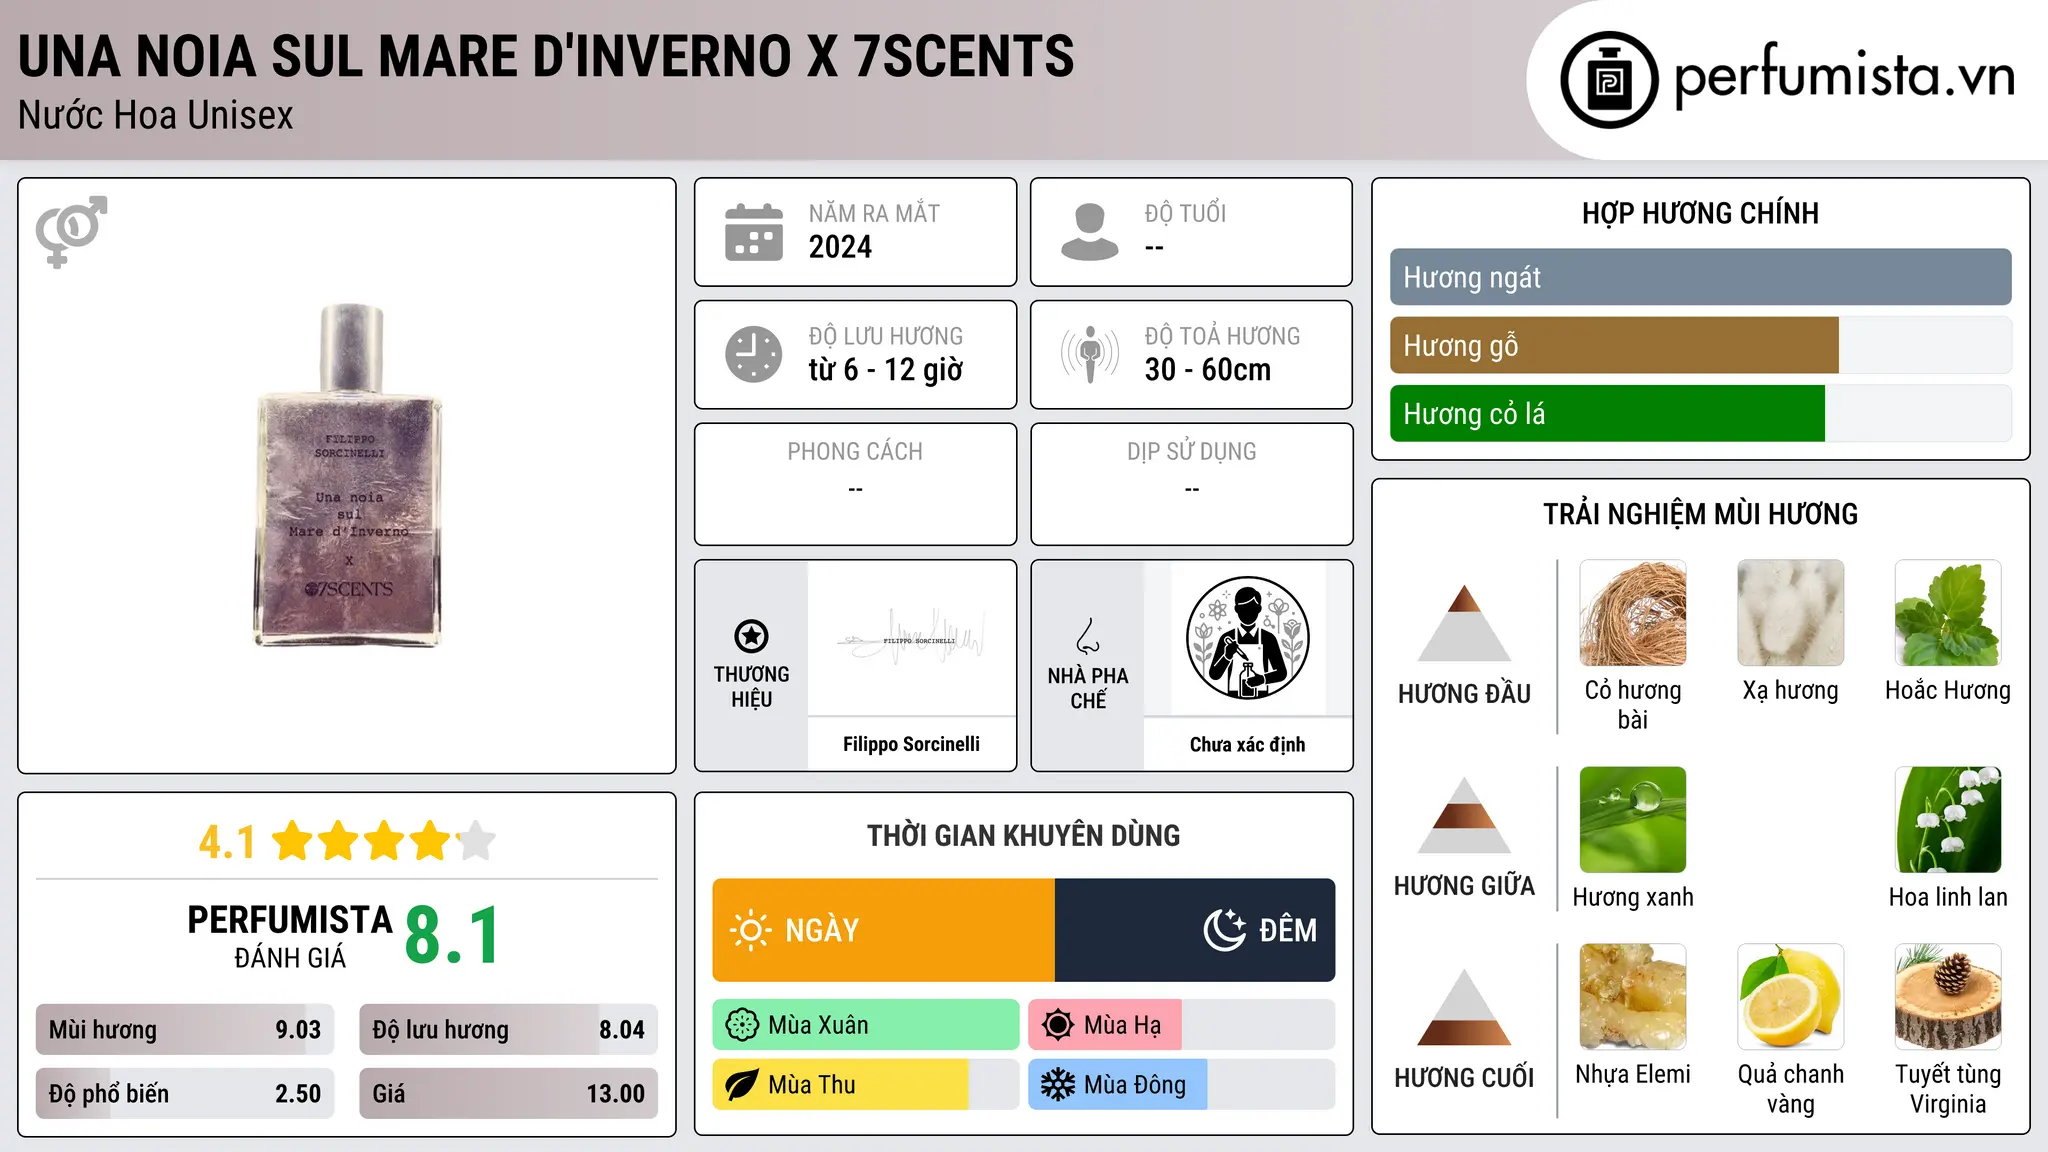The image size is (2048, 1152).
Task: Click the sillage icon beside Độ toả hương
Action: [1090, 354]
